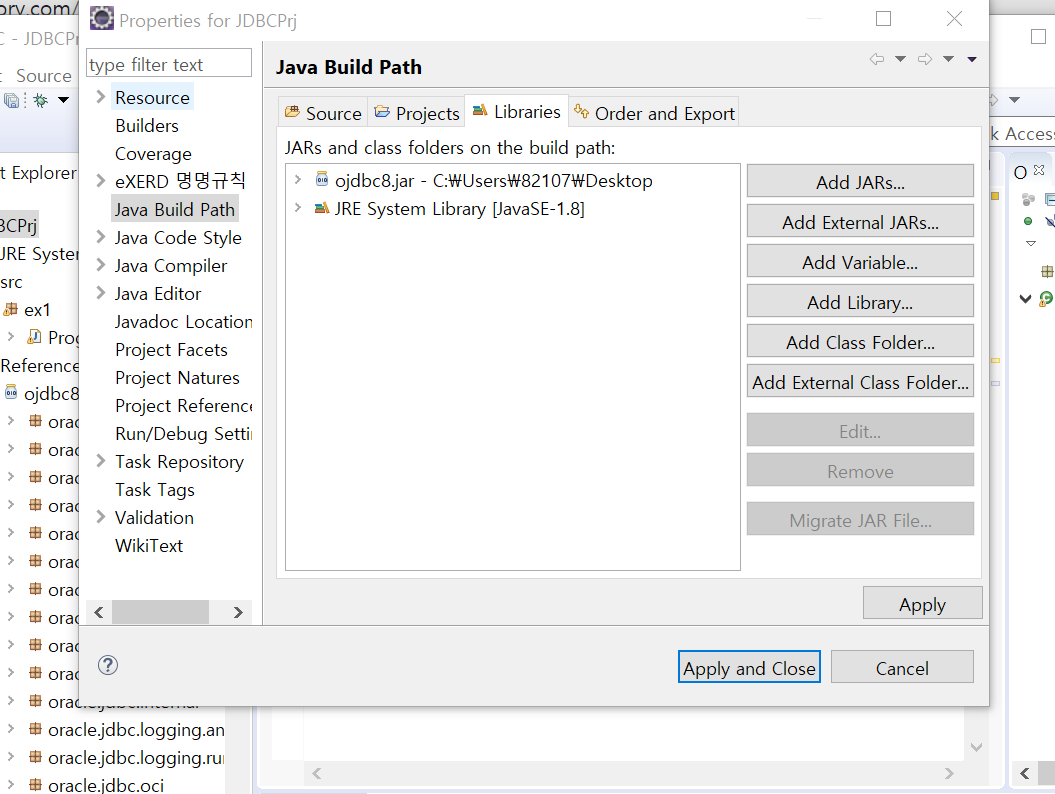Select ojdbc8.jar jar file icon
1055x794 pixels.
pos(322,179)
